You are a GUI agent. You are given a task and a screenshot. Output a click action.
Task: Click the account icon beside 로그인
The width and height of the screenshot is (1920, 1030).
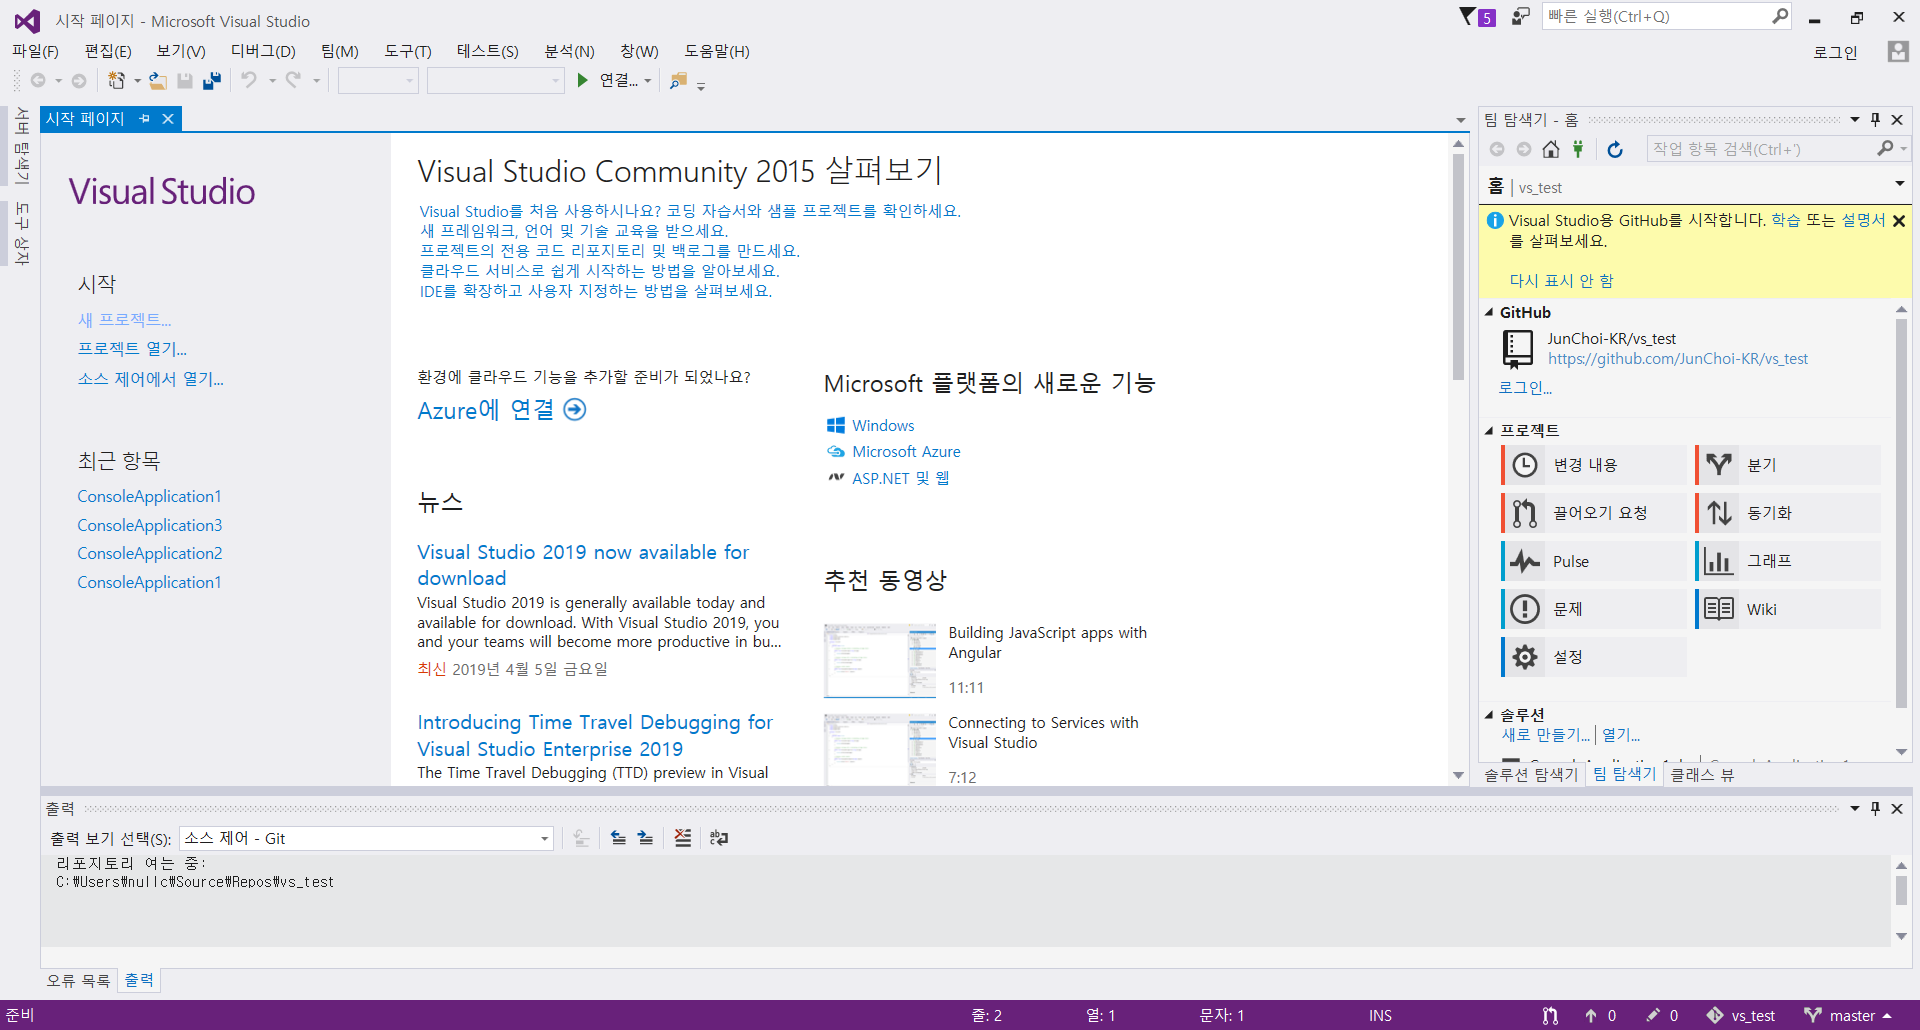point(1898,52)
